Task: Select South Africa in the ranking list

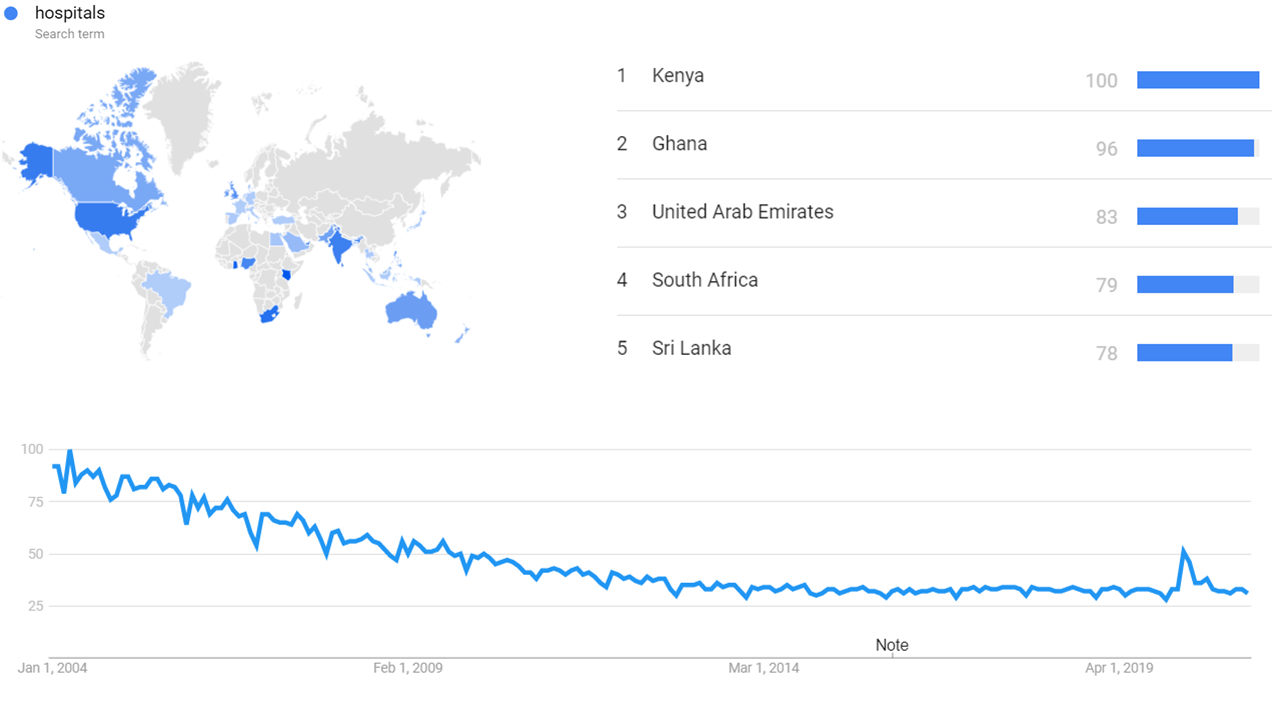Action: pyautogui.click(x=704, y=280)
